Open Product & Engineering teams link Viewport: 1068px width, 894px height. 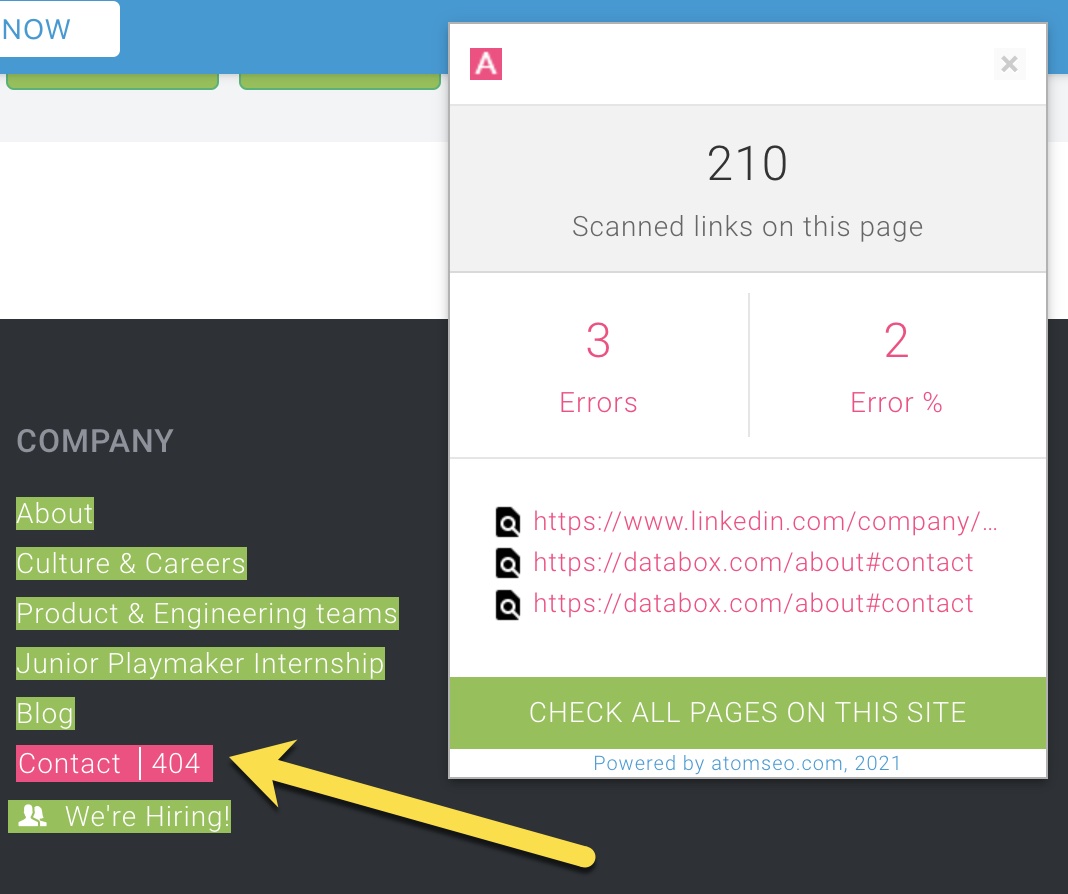point(207,614)
